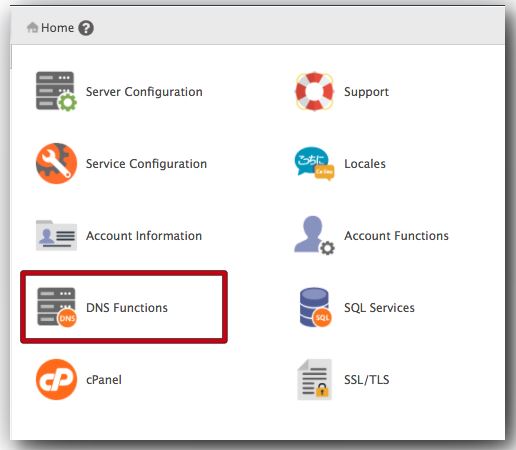This screenshot has height=450, width=516.
Task: Click the Support lifebuoy icon
Action: coord(314,91)
